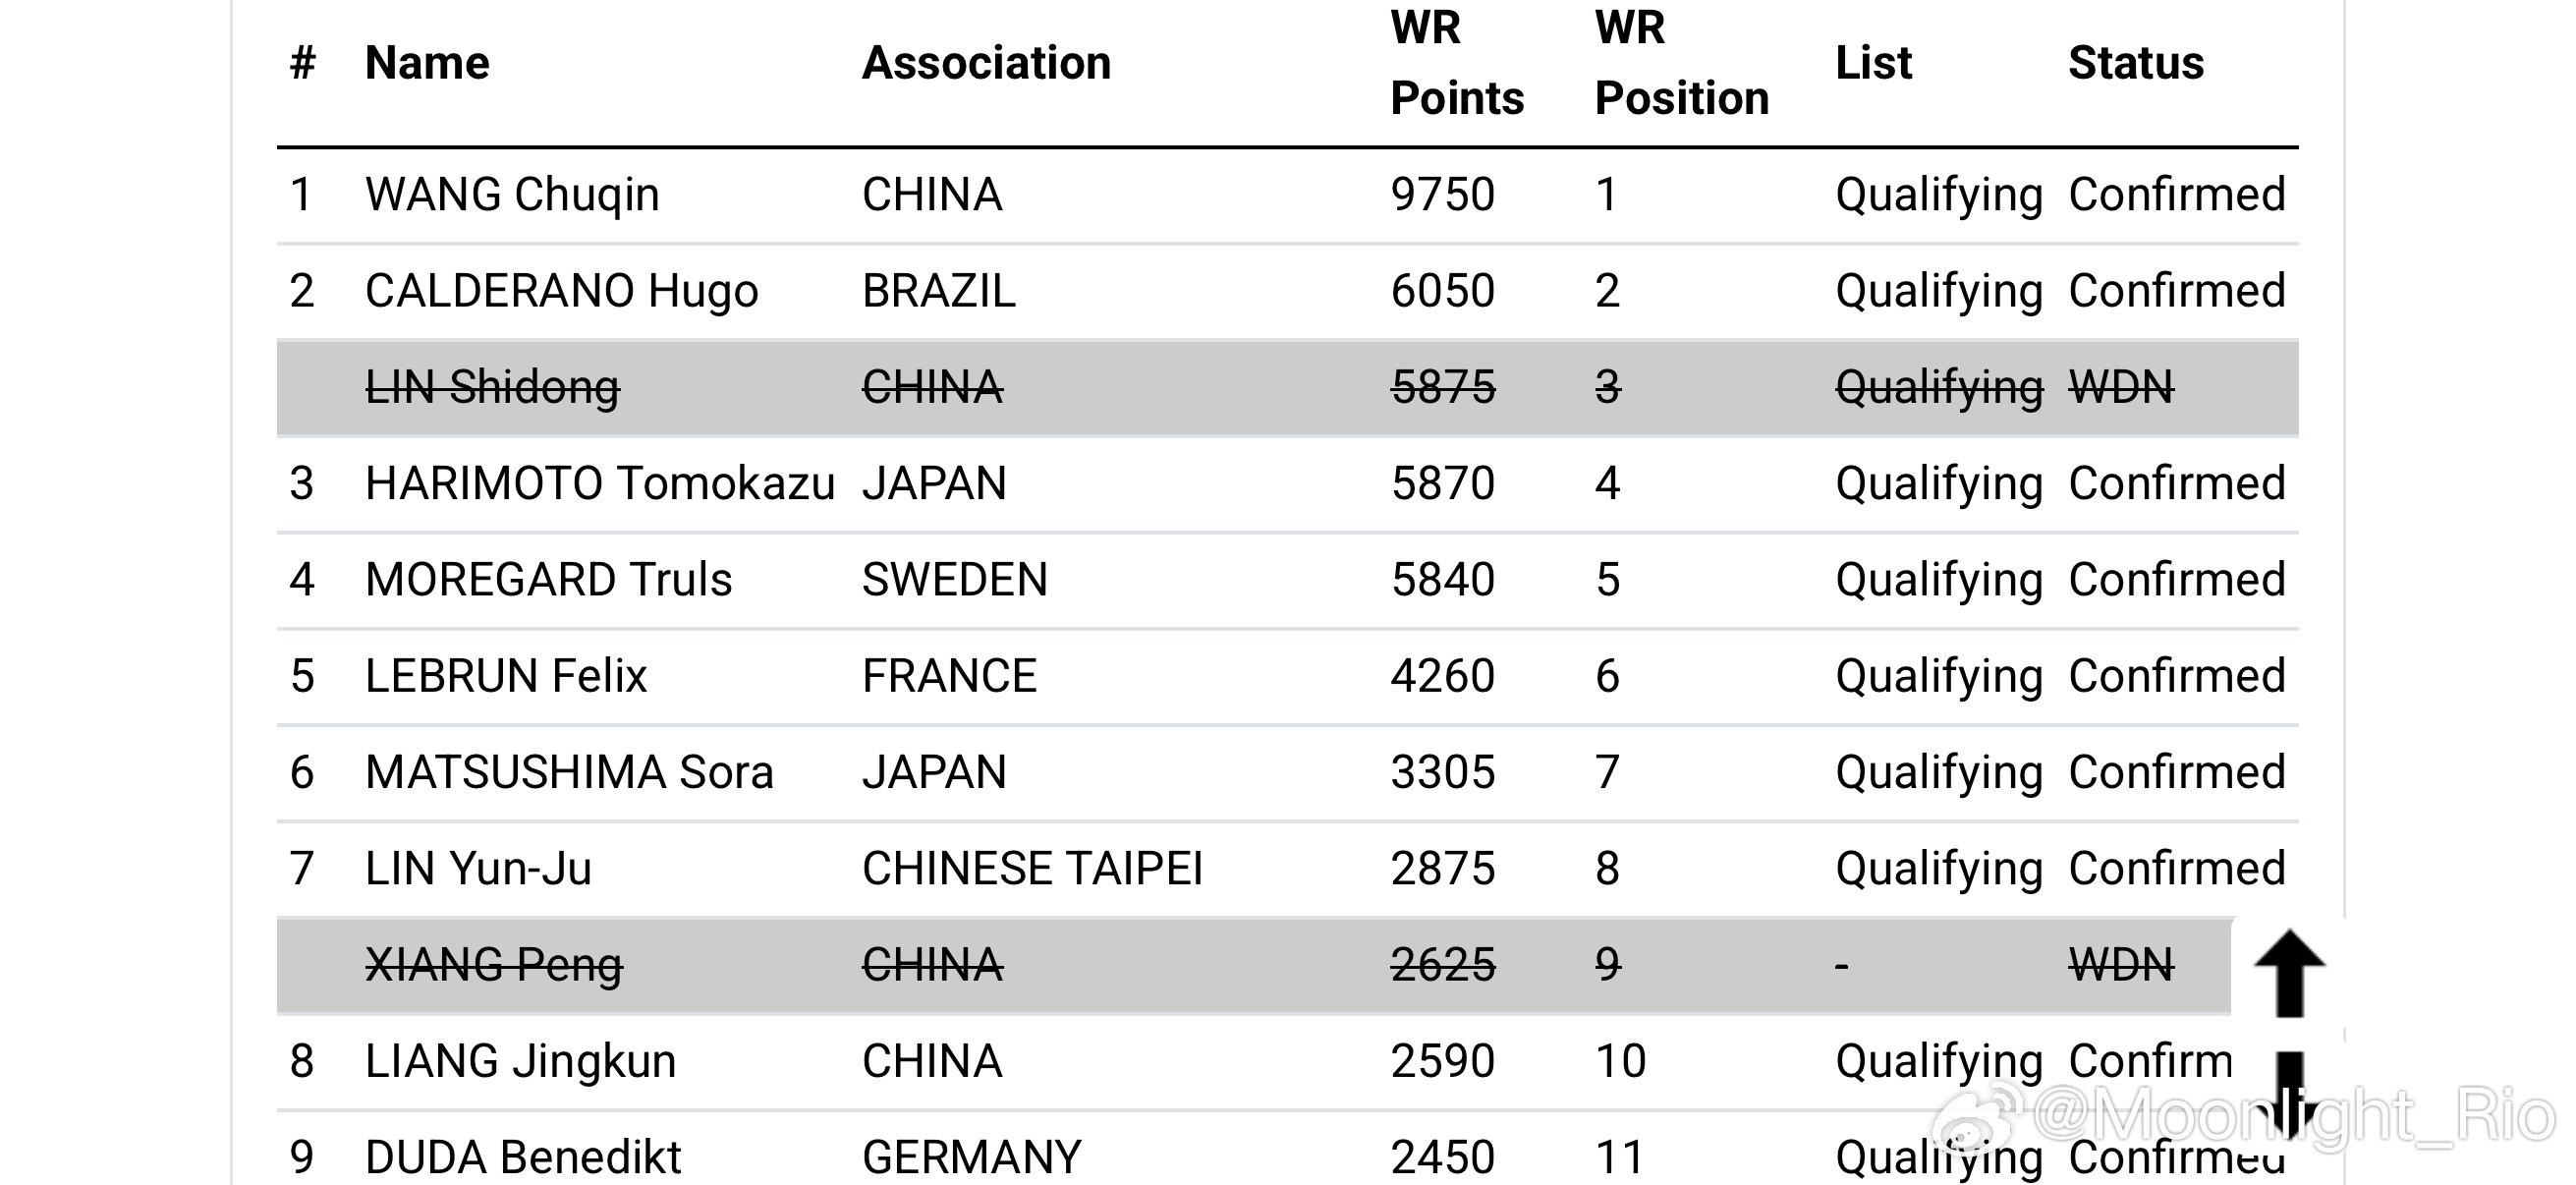The height and width of the screenshot is (1185, 2576).
Task: Click the Association column header
Action: (986, 63)
